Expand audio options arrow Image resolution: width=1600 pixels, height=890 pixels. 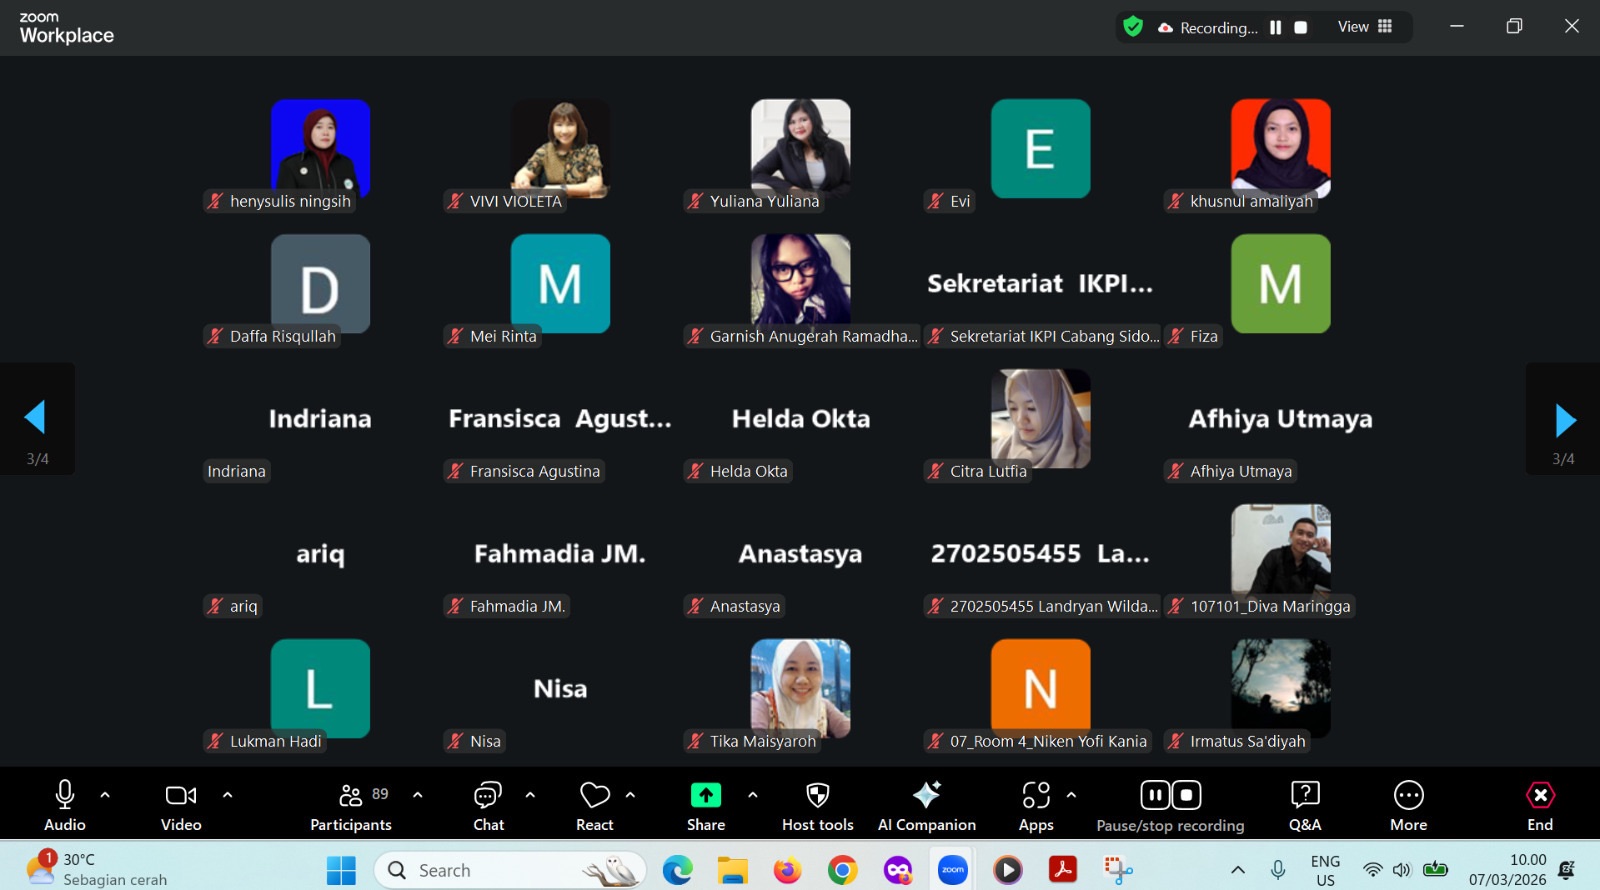click(x=105, y=795)
